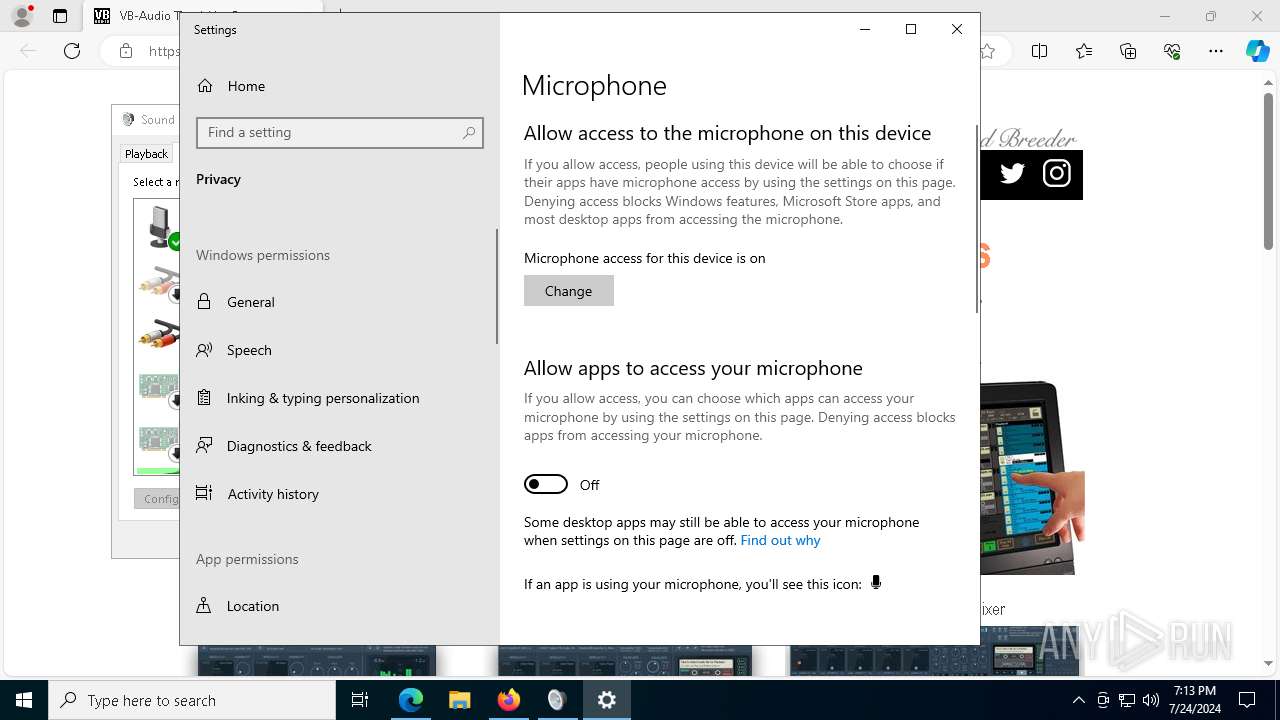
Task: Click the Diagnostics & feedback icon
Action: pos(204,445)
